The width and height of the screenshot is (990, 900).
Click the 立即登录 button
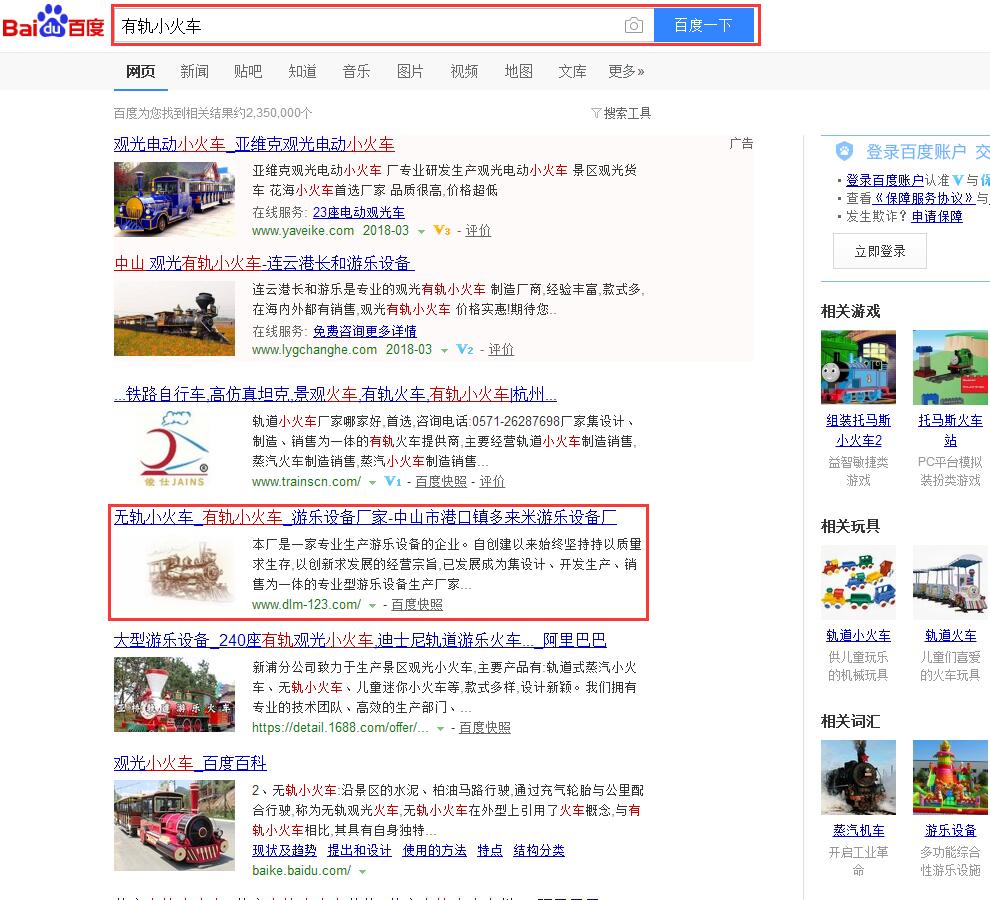879,251
